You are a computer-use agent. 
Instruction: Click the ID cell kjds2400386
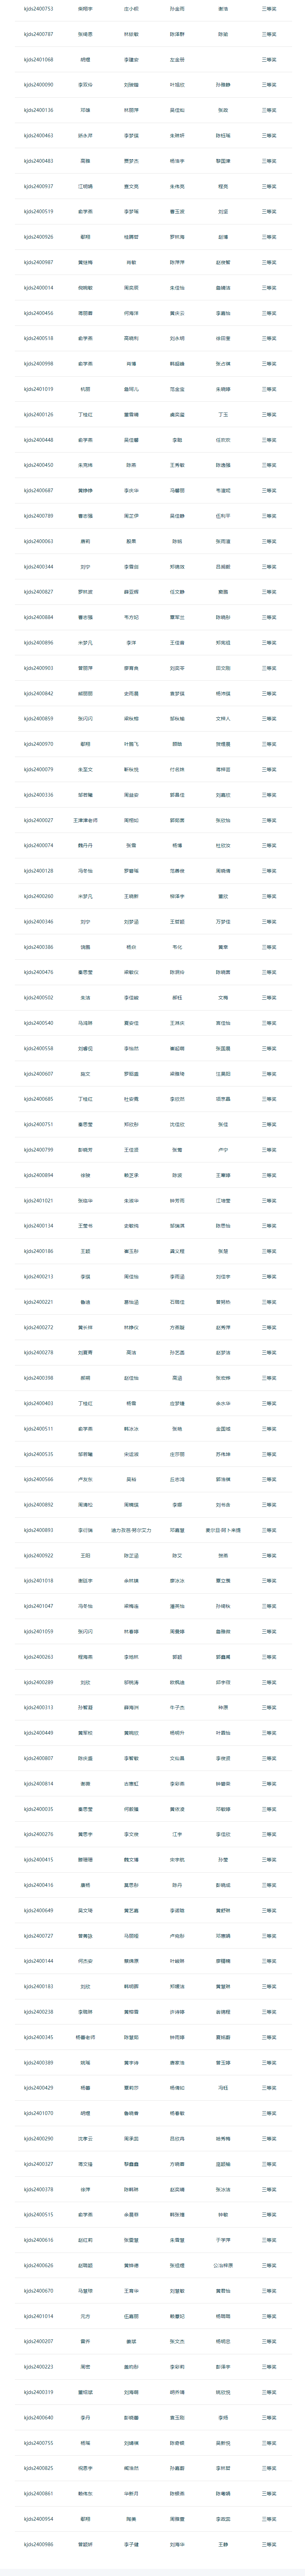tap(38, 947)
